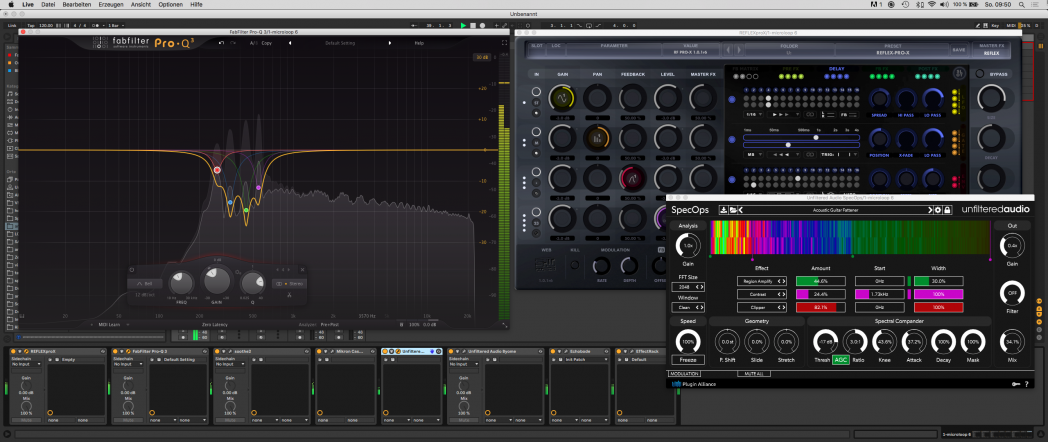Click Help in the Pro-Q 3 header
Image resolution: width=1048 pixels, height=442 pixels.
click(x=419, y=43)
